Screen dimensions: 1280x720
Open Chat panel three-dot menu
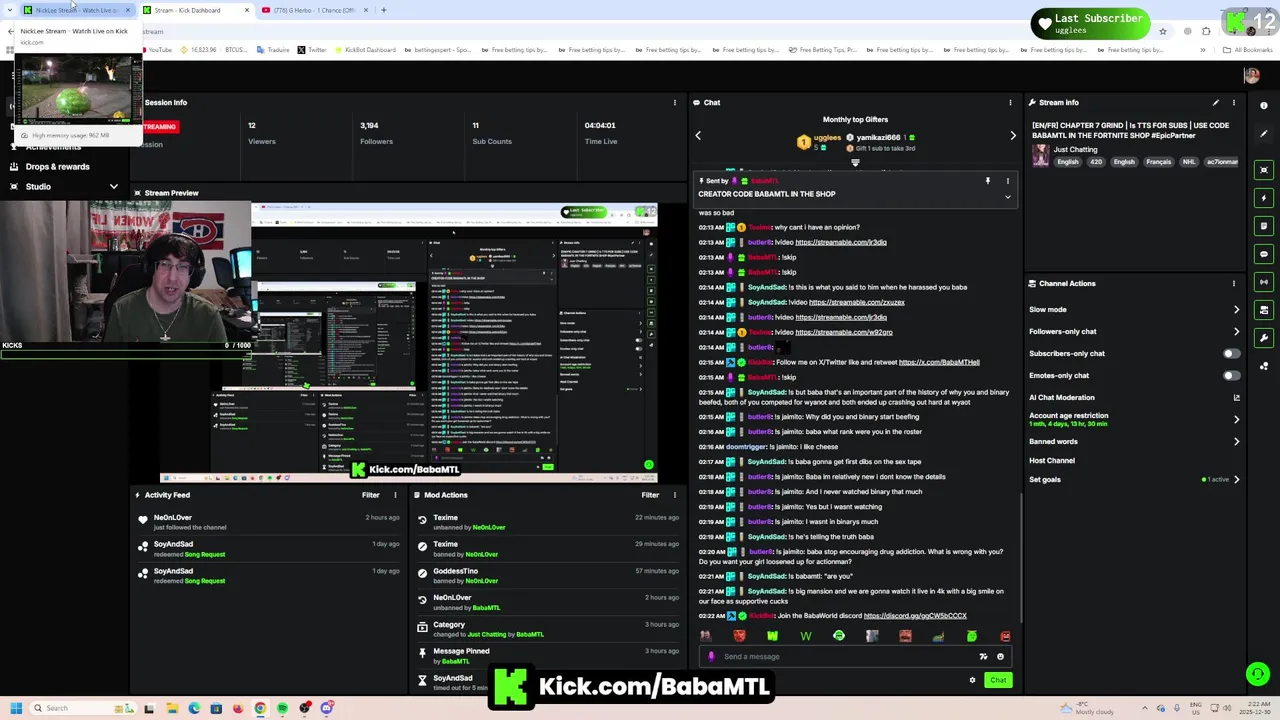point(1010,102)
